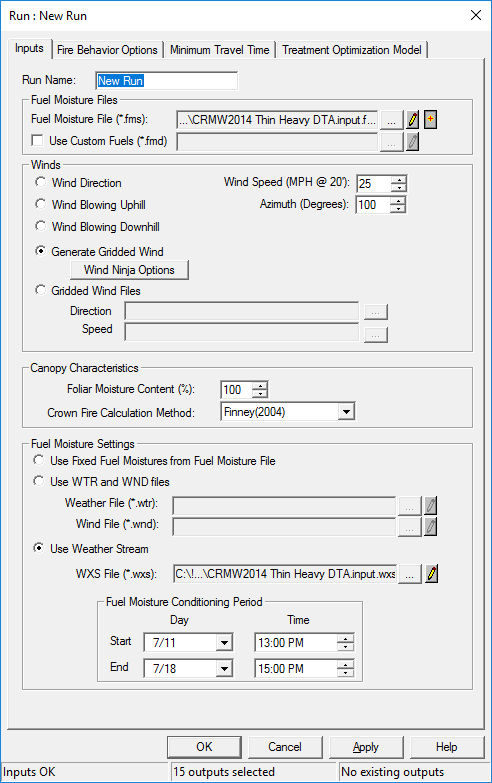This screenshot has width=492, height=783.
Task: Select Wind Blowing Downhill option
Action: (41, 227)
